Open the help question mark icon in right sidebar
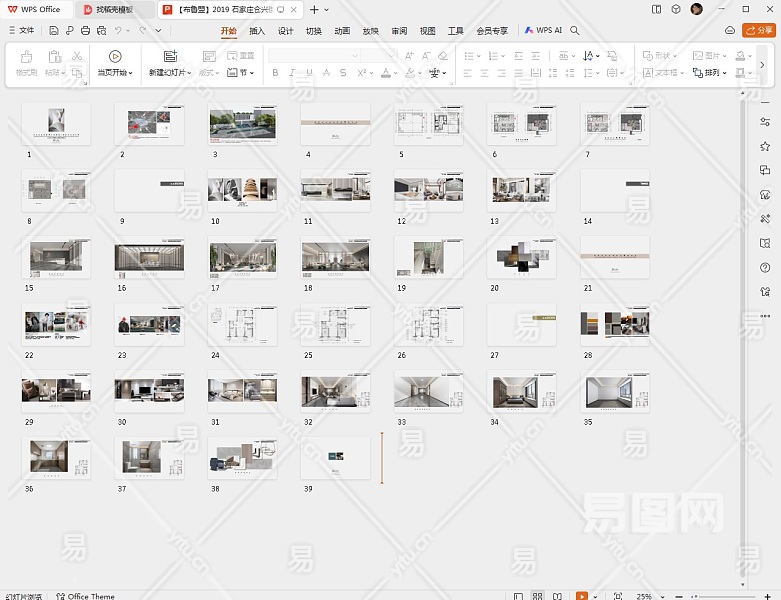 click(x=765, y=267)
